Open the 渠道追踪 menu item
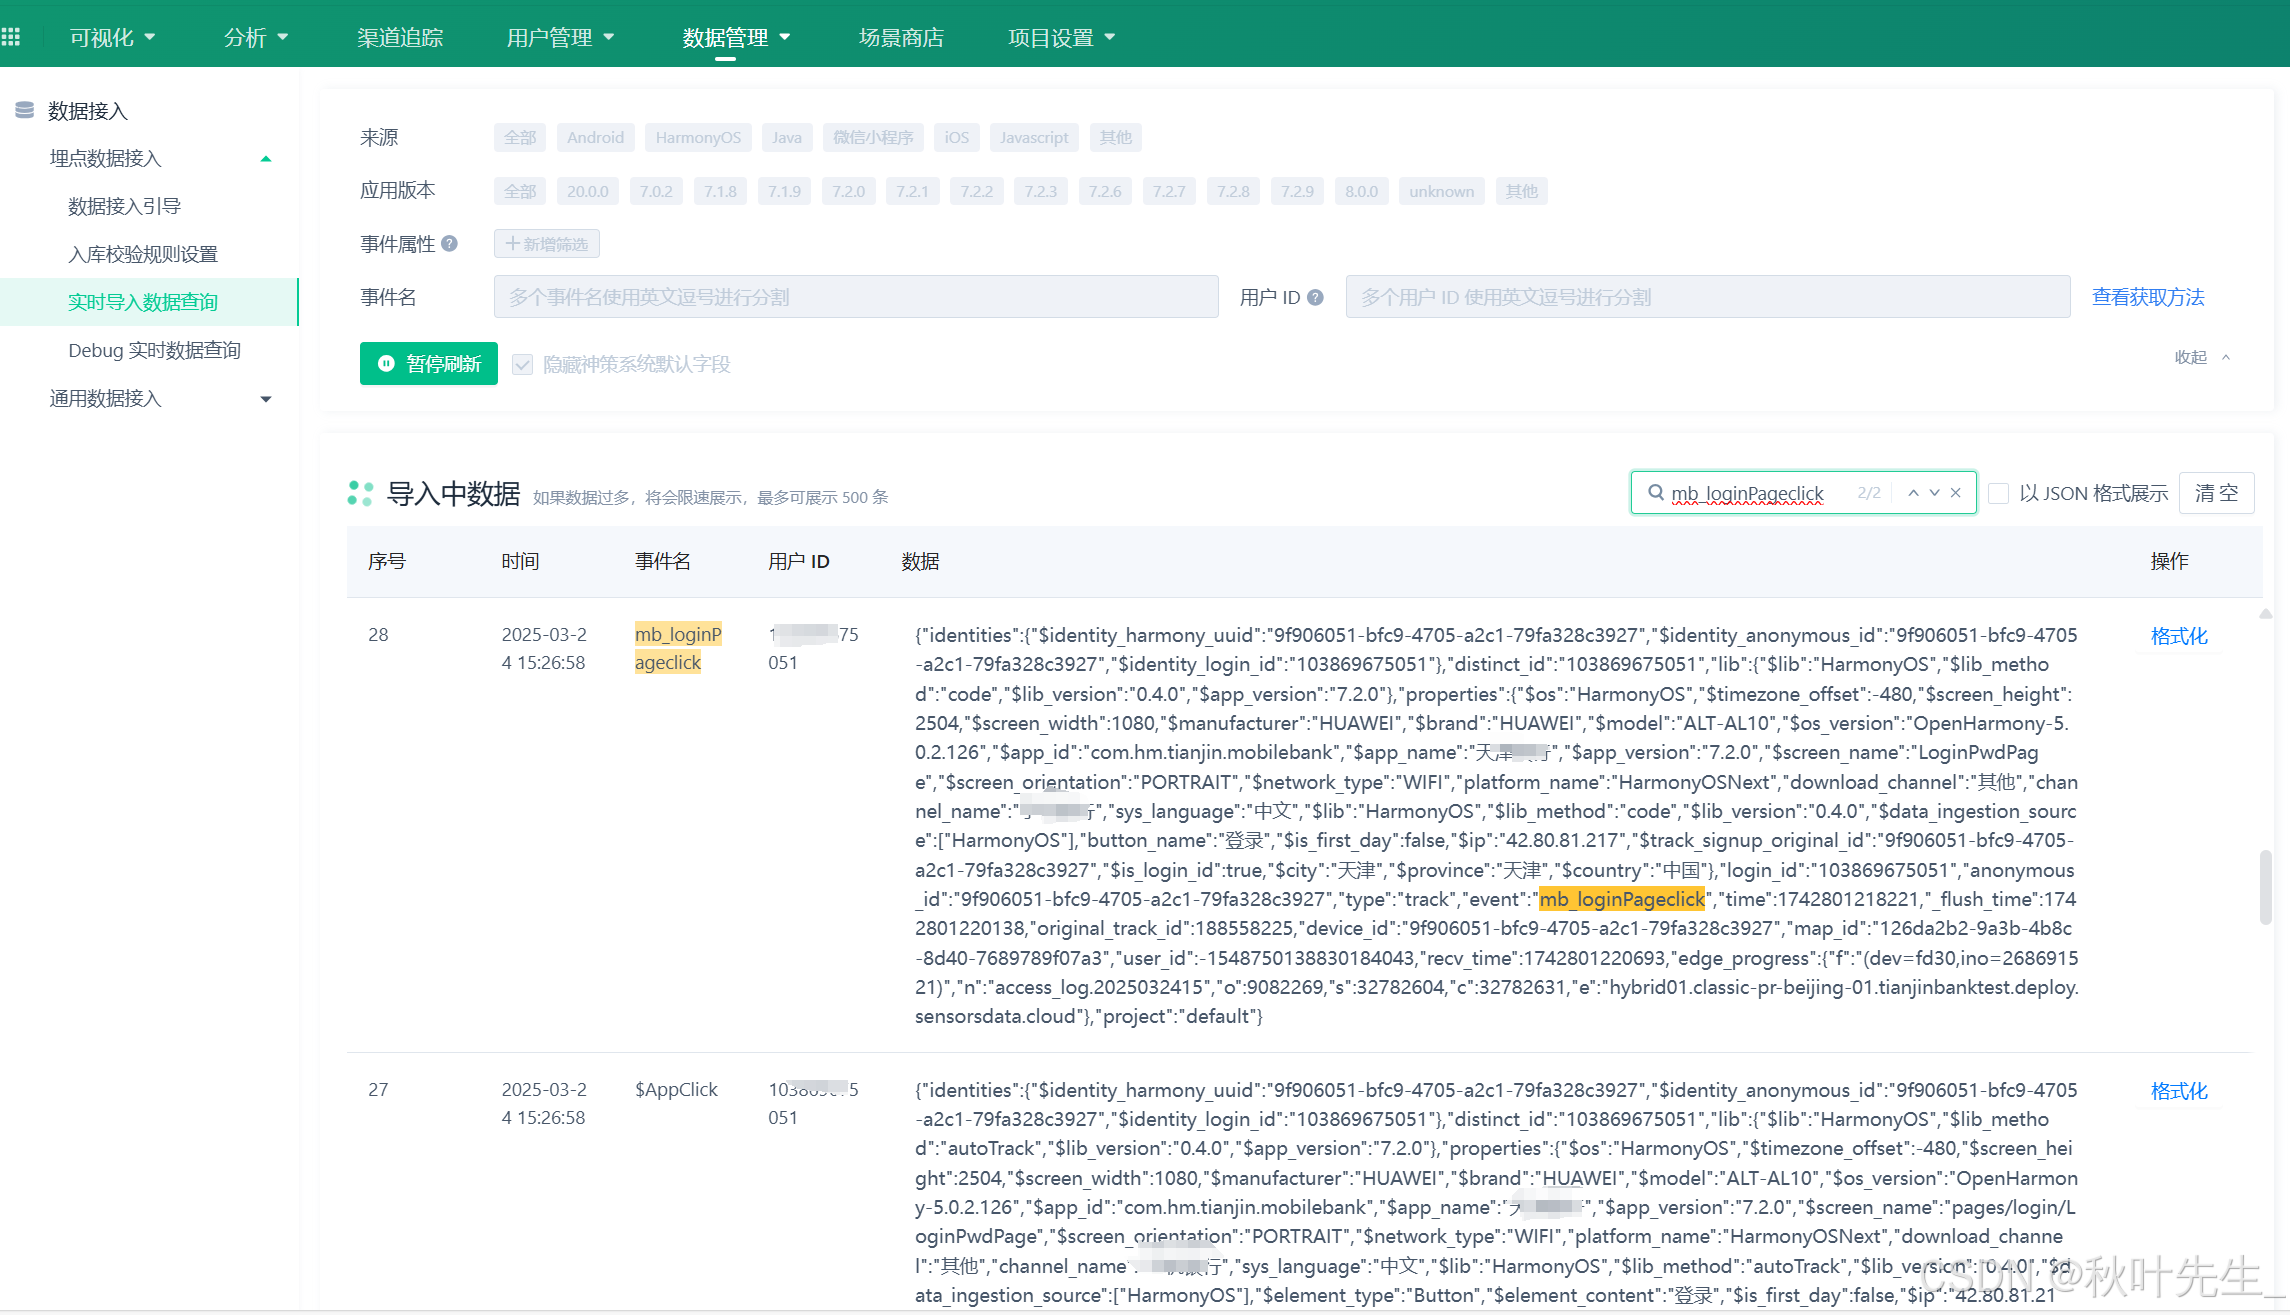 tap(400, 37)
